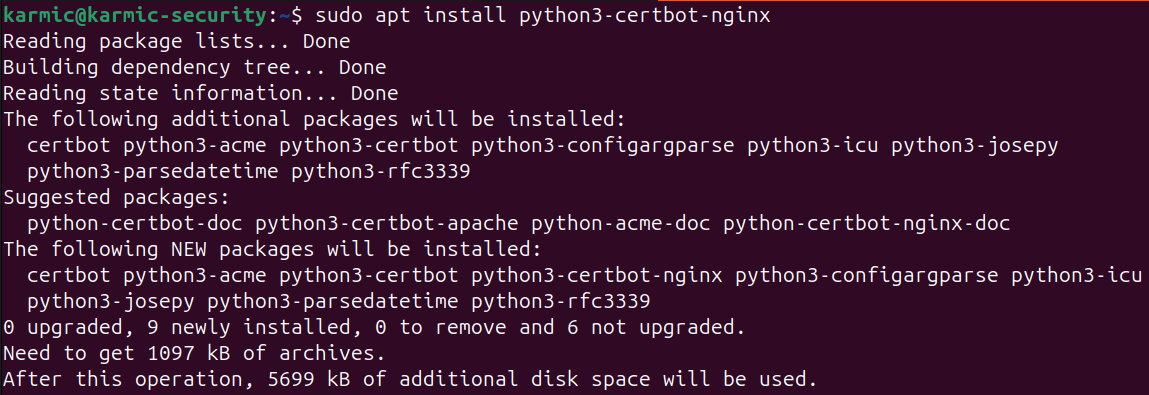This screenshot has width=1149, height=395.
Task: Click the '5699 kB of additional disk space' line
Action: coord(410,380)
